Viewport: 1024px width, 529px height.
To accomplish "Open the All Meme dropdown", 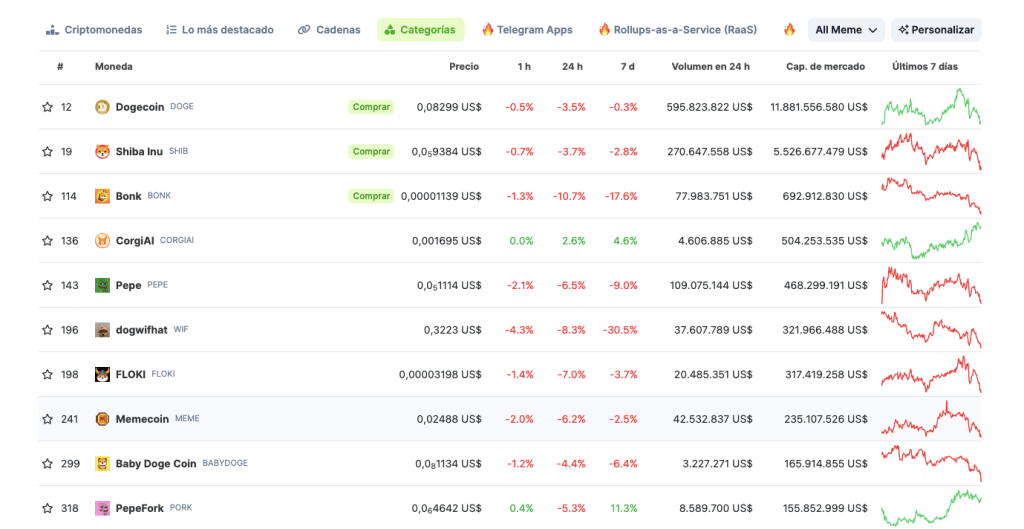I will (846, 30).
